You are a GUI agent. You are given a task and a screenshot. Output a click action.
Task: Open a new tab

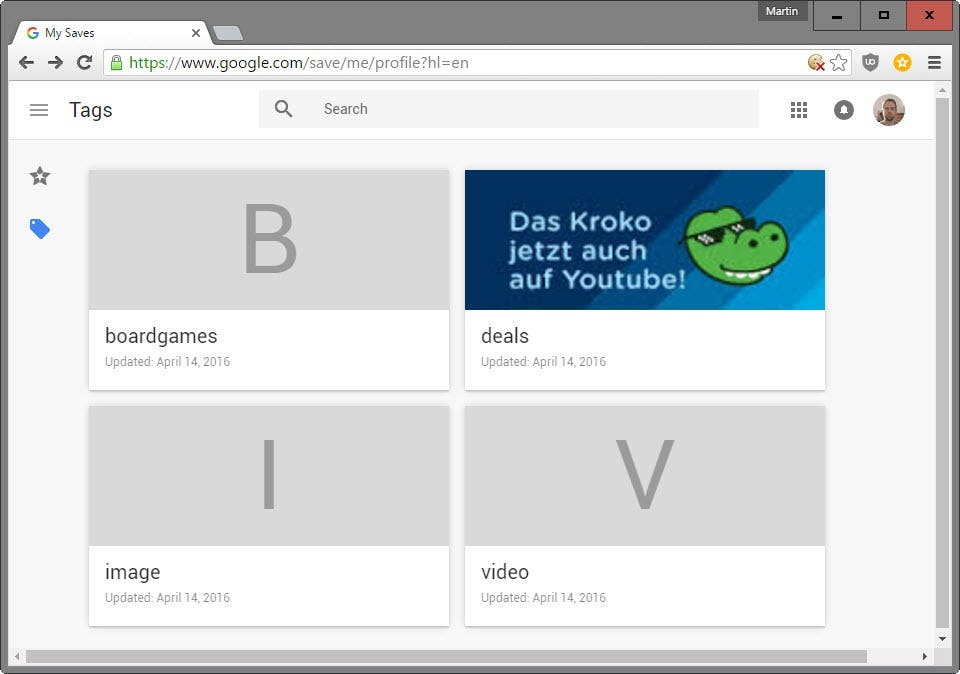227,33
